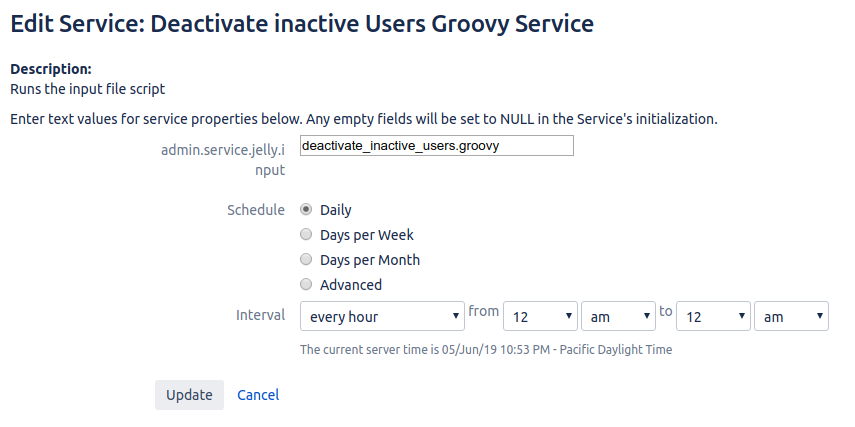Choose the Days per Week radio button
This screenshot has height=427, width=855.
(307, 235)
